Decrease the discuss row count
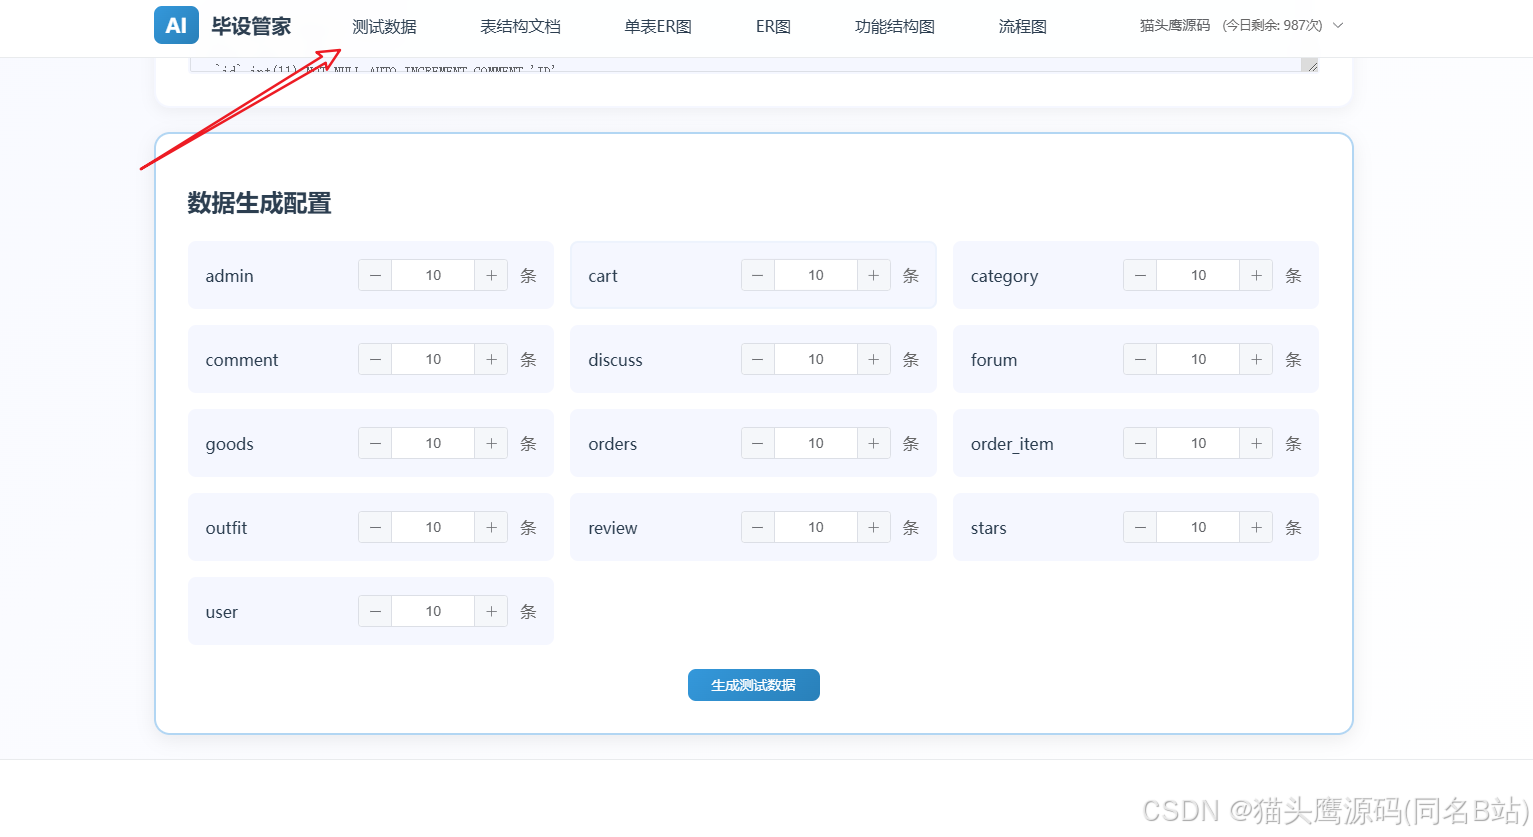The image size is (1533, 837). coord(758,359)
